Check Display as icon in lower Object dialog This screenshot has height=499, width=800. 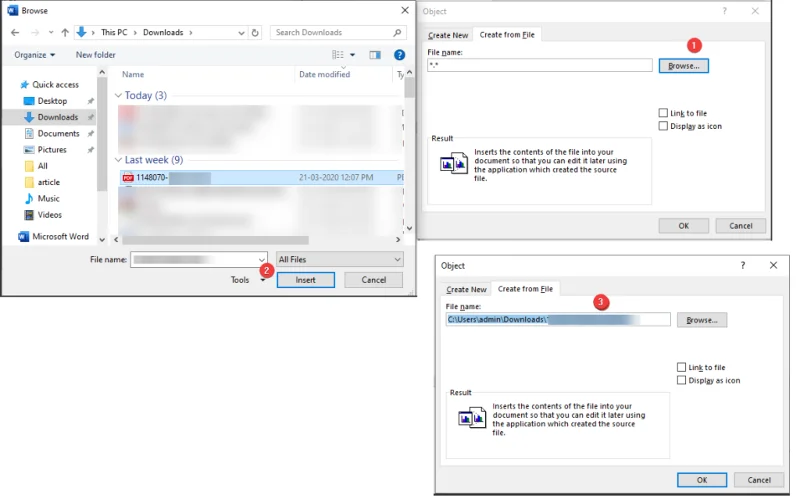click(709, 380)
